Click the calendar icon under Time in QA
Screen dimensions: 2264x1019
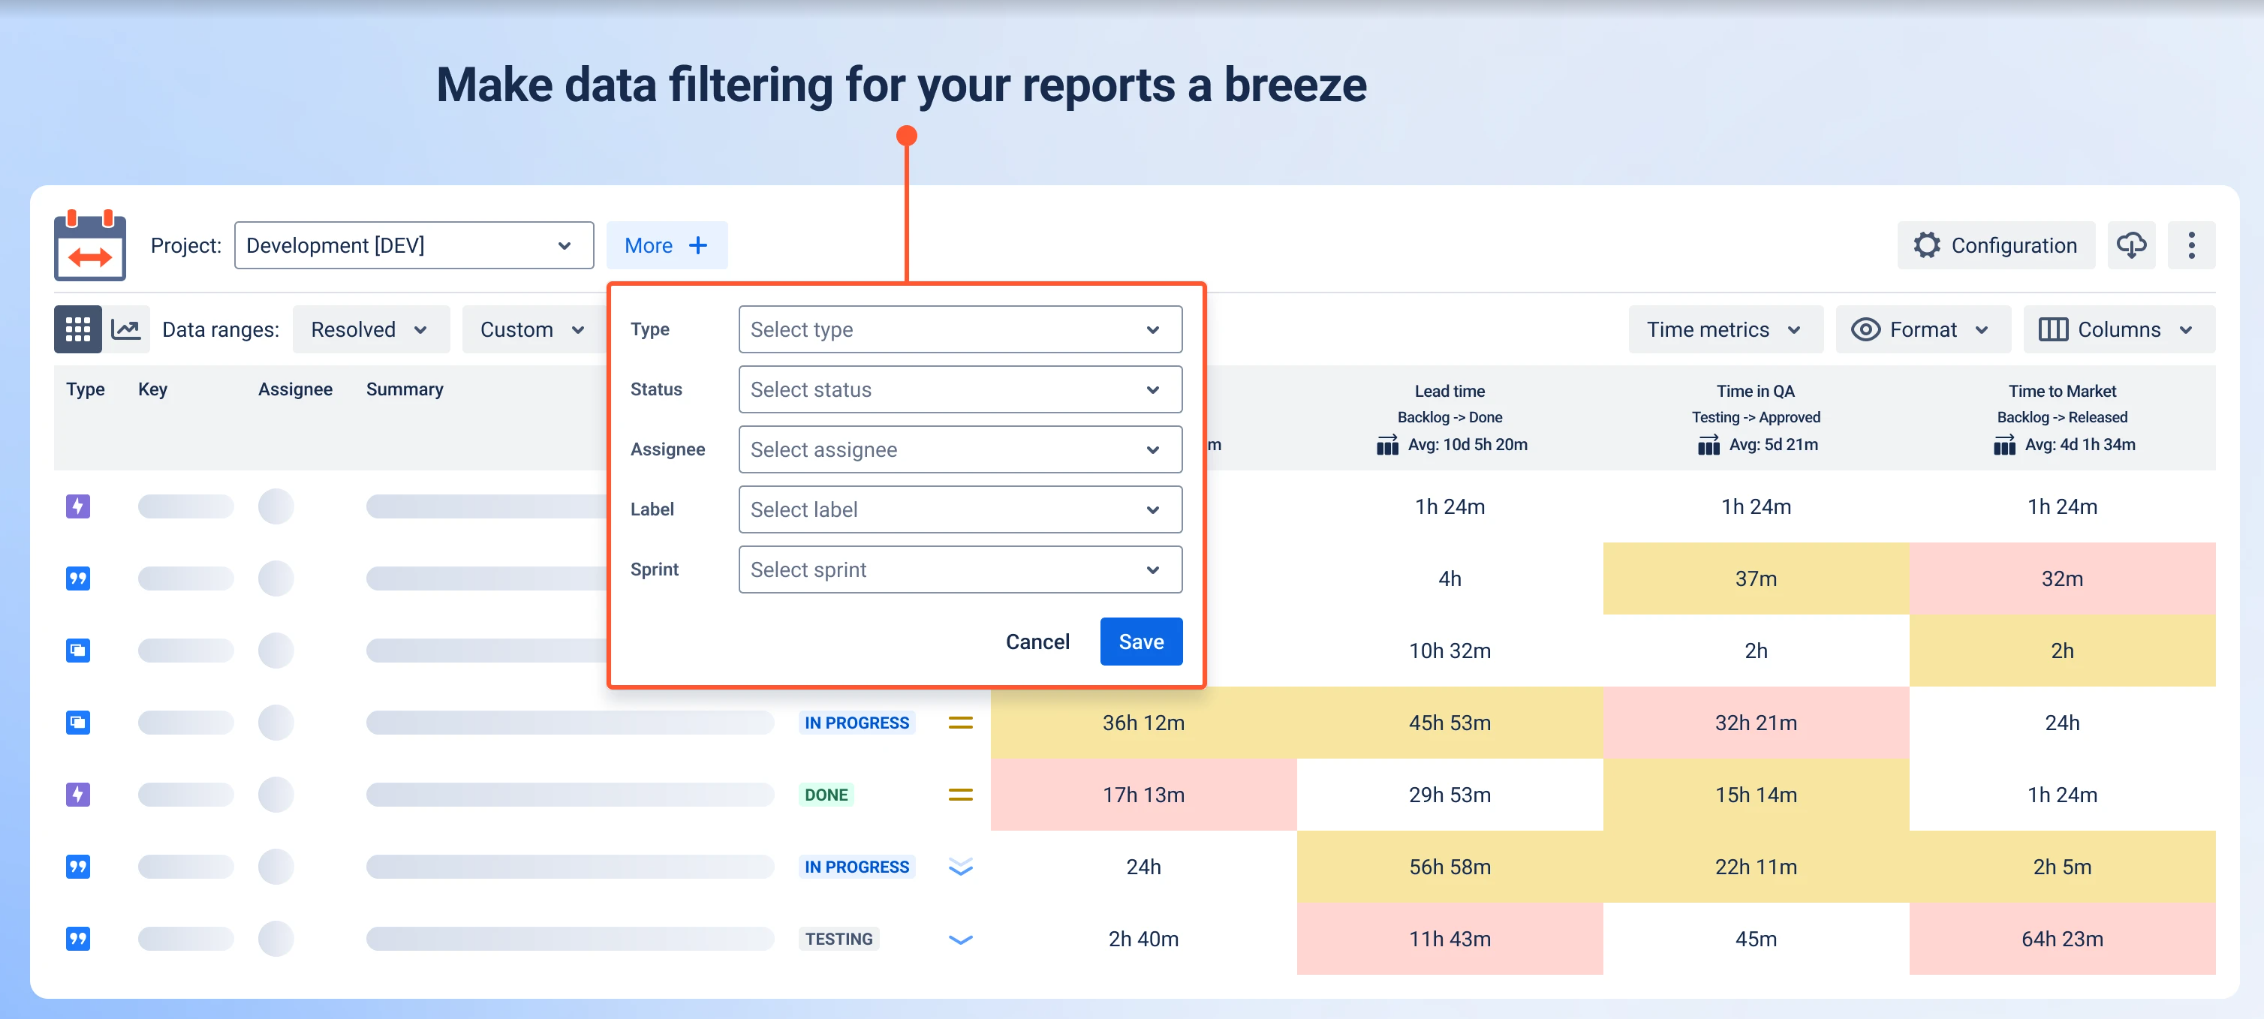click(1708, 445)
